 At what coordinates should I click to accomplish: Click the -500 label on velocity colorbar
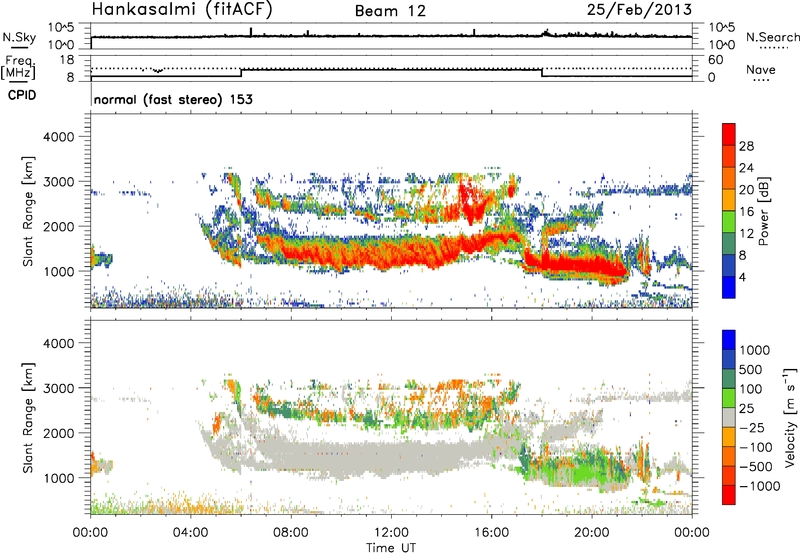click(756, 467)
